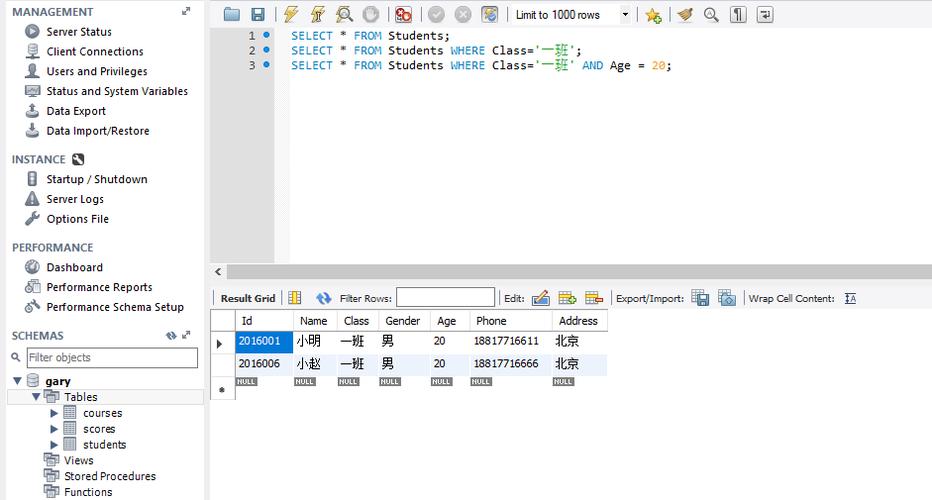The image size is (932, 500).
Task: Sort by Address column header
Action: coord(580,321)
